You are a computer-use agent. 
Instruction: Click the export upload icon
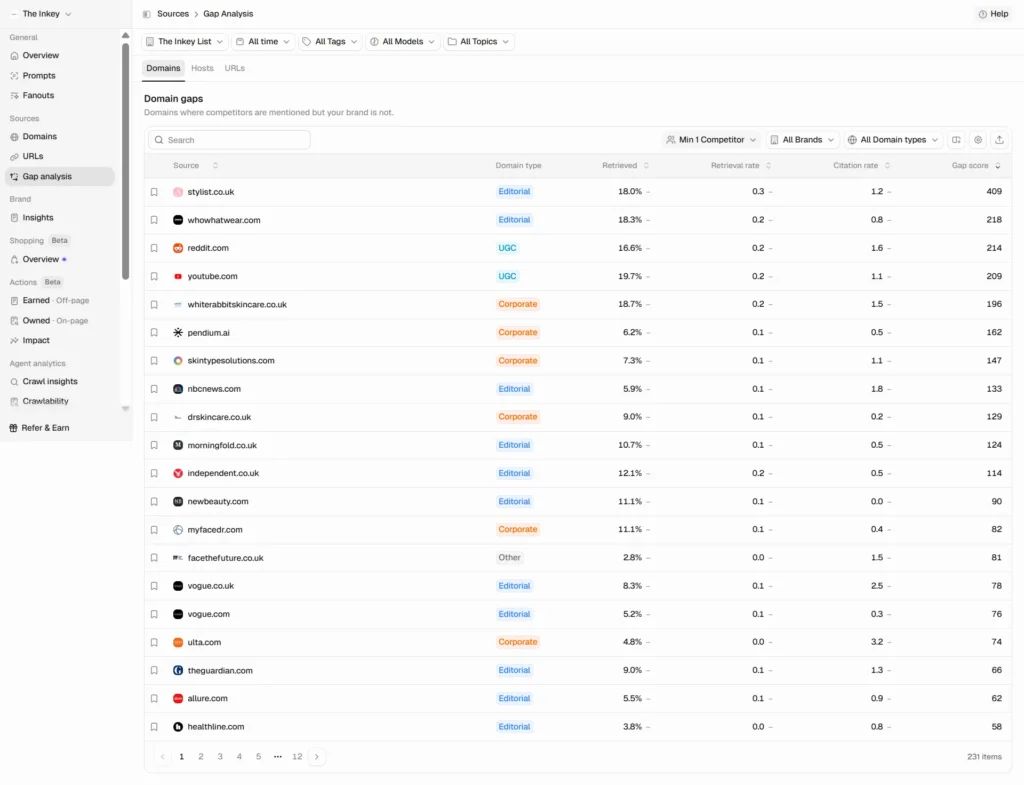click(999, 140)
